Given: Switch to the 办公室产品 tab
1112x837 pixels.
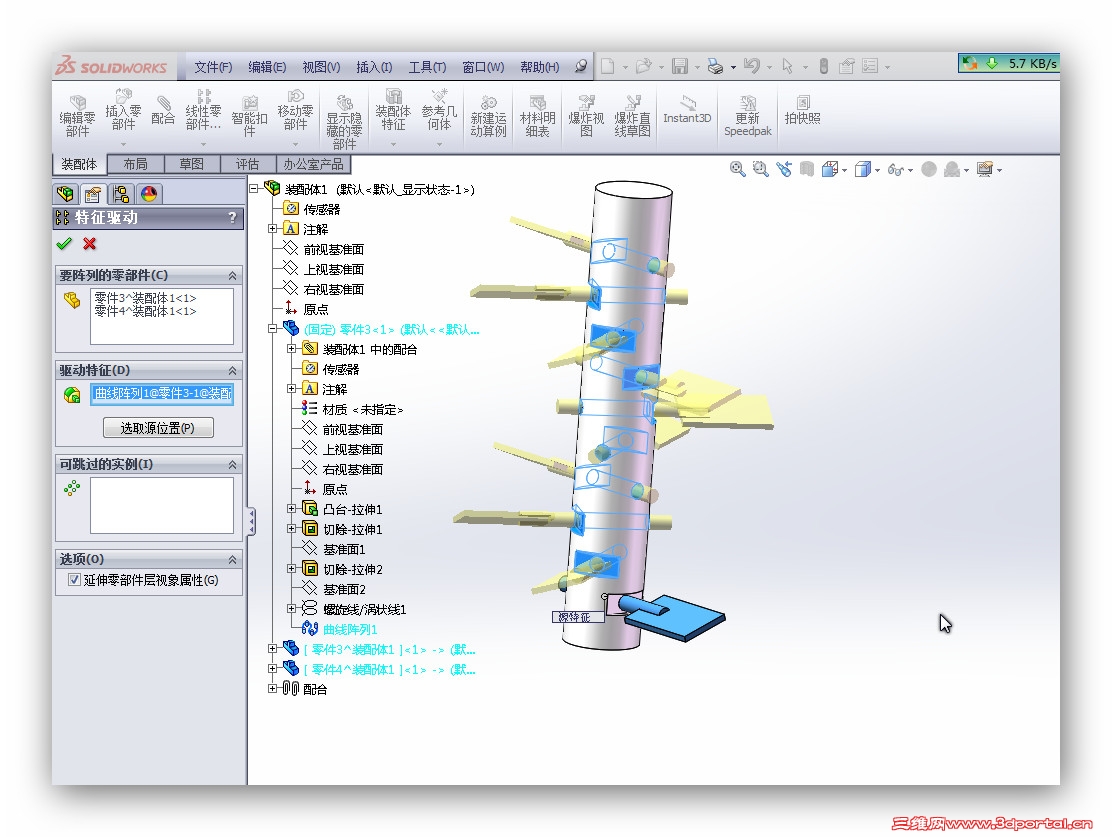Looking at the screenshot, I should [313, 165].
